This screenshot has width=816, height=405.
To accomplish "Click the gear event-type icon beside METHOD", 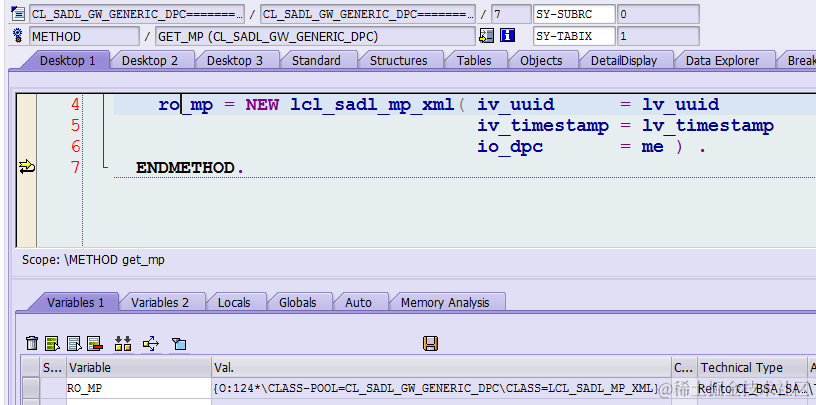I will coord(18,36).
